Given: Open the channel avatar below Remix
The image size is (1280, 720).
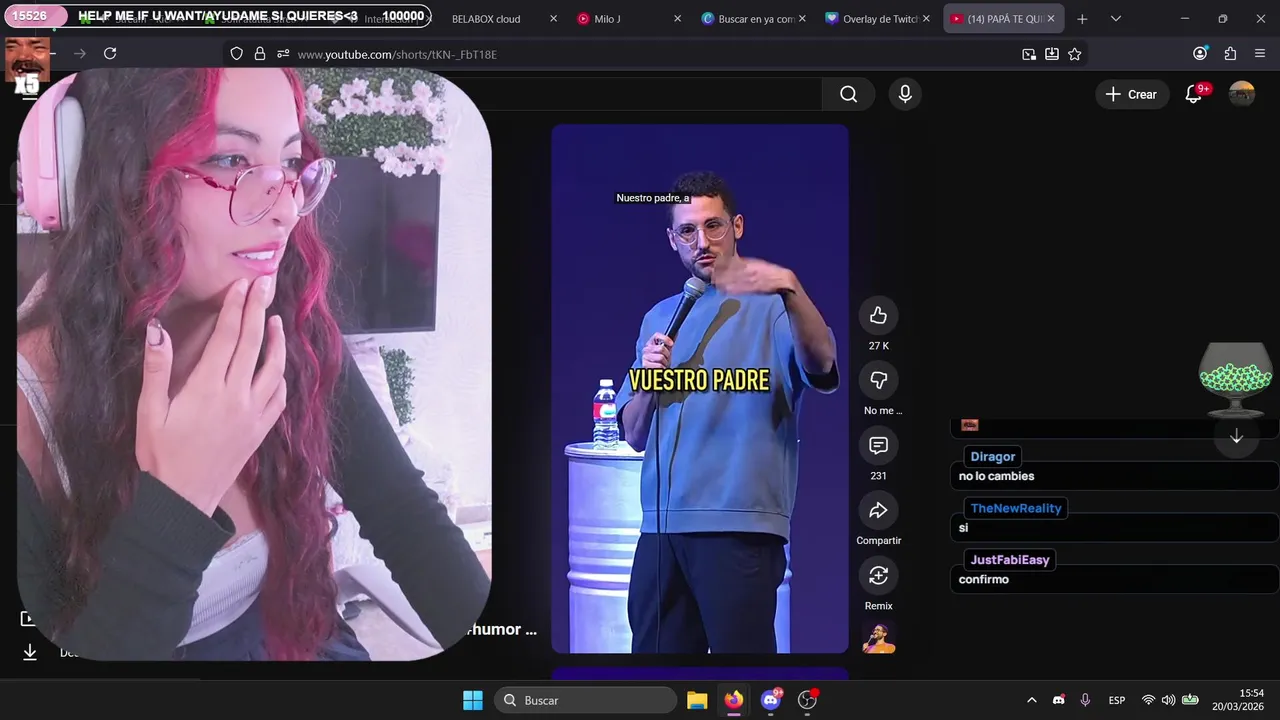Looking at the screenshot, I should pos(879,637).
